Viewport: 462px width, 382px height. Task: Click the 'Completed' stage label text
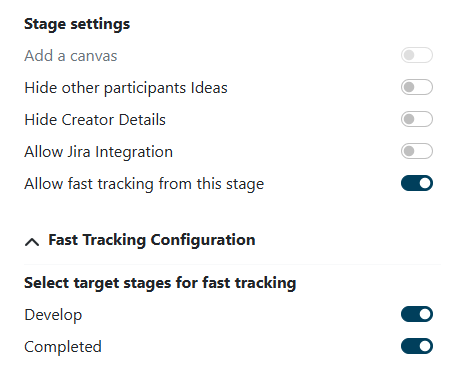pyautogui.click(x=63, y=347)
